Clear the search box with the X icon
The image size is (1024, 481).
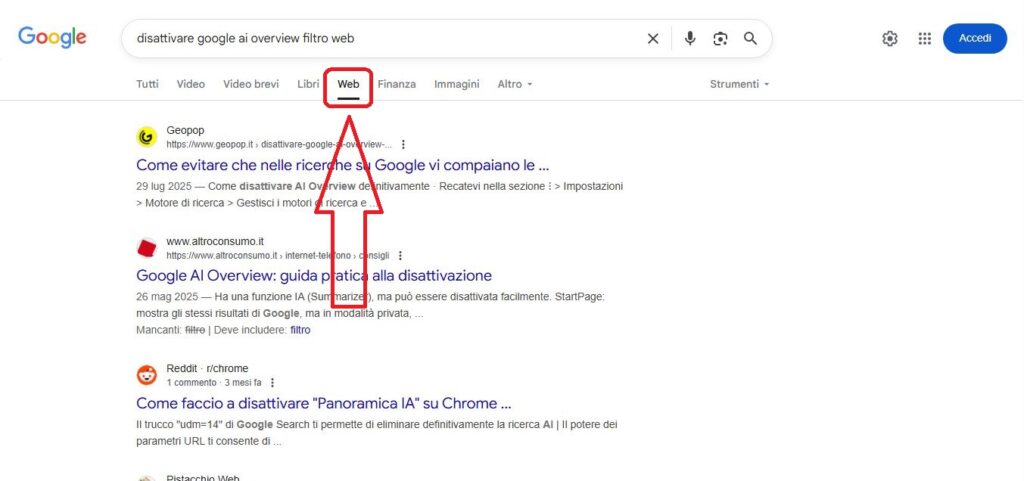[653, 39]
